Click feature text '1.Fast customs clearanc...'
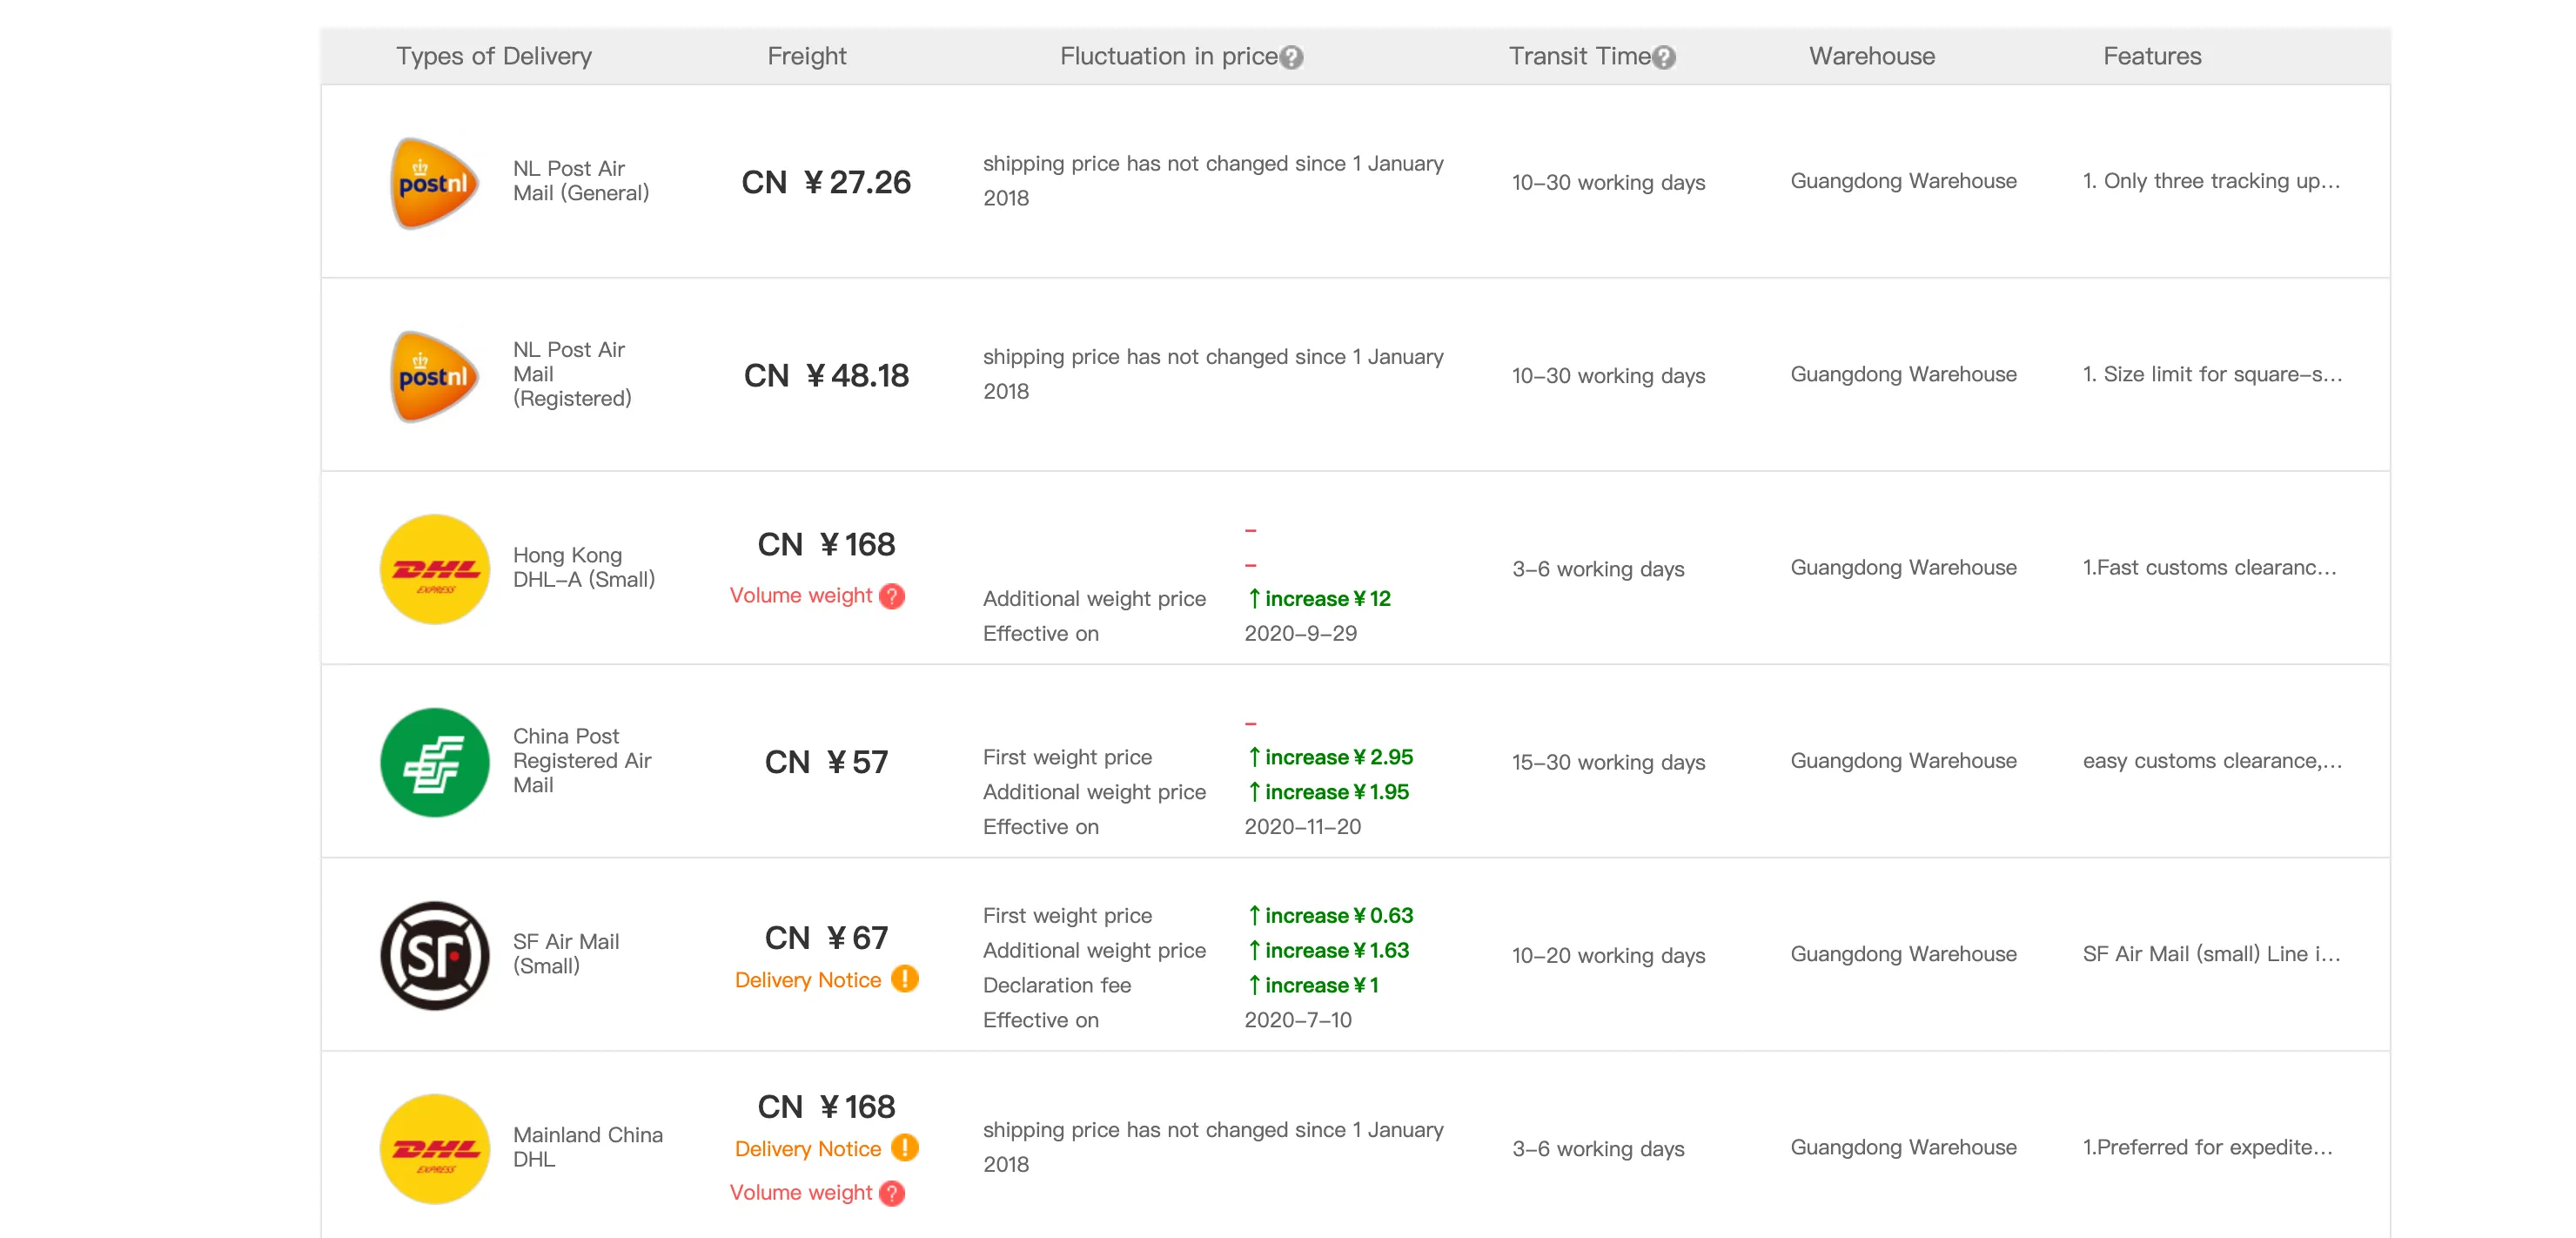Viewport: 2576px width, 1238px height. point(2209,567)
